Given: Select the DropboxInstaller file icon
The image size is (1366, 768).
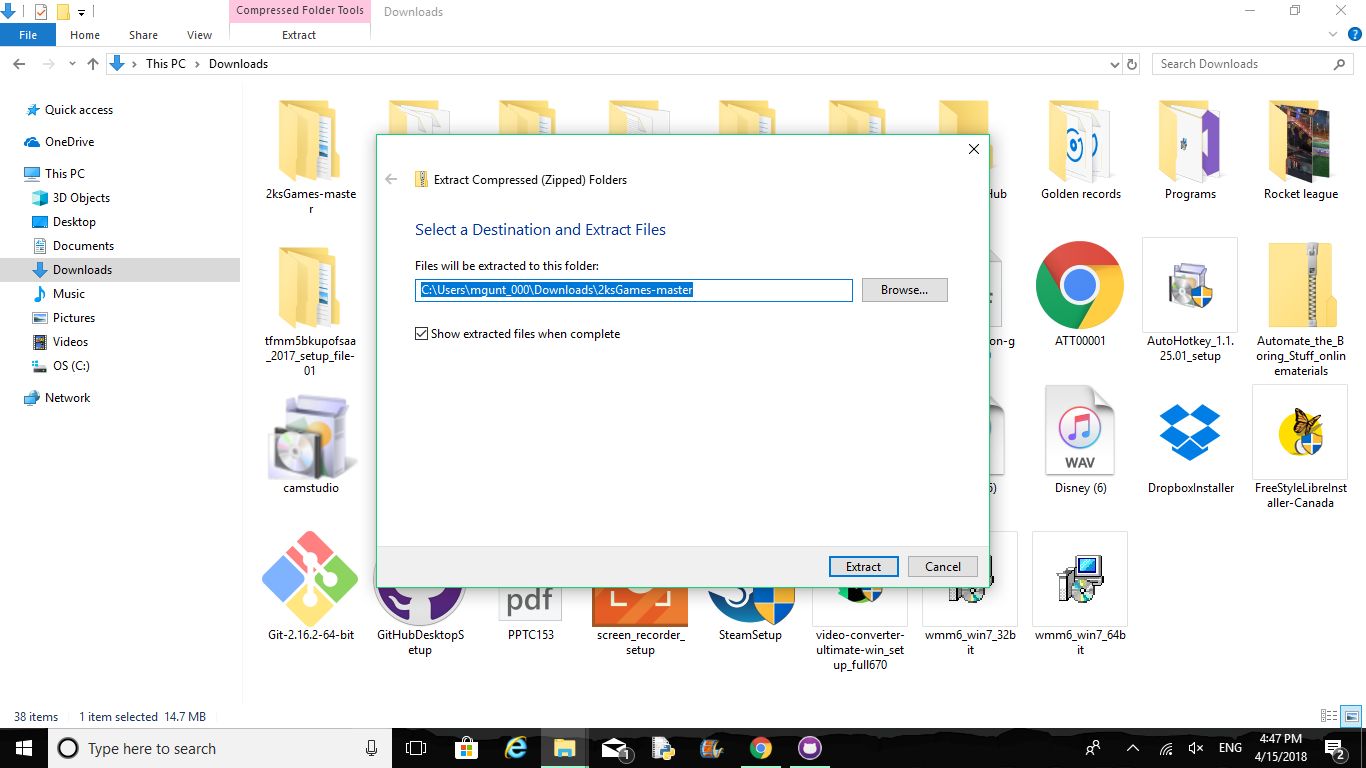Looking at the screenshot, I should [x=1190, y=435].
